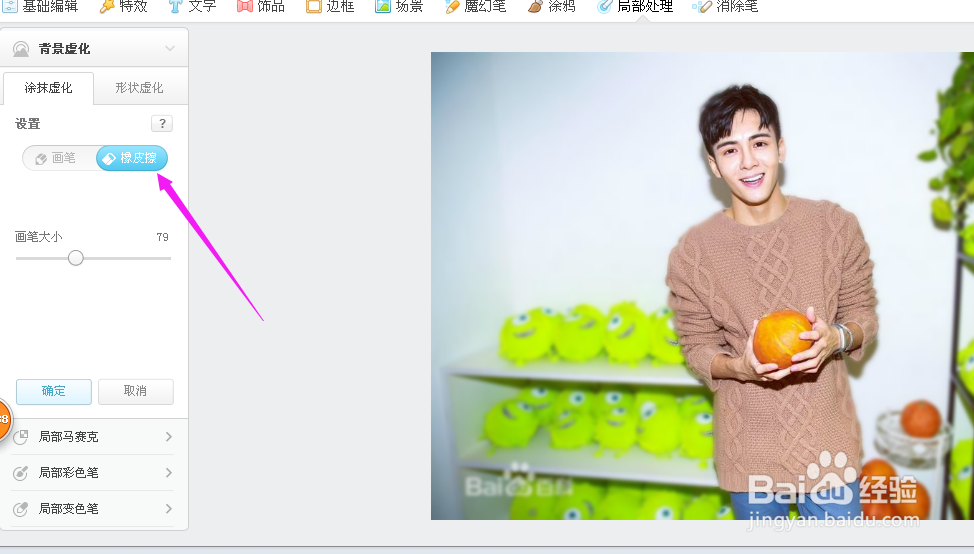The width and height of the screenshot is (974, 554).
Task: Click the 确定 confirm button
Action: point(54,391)
